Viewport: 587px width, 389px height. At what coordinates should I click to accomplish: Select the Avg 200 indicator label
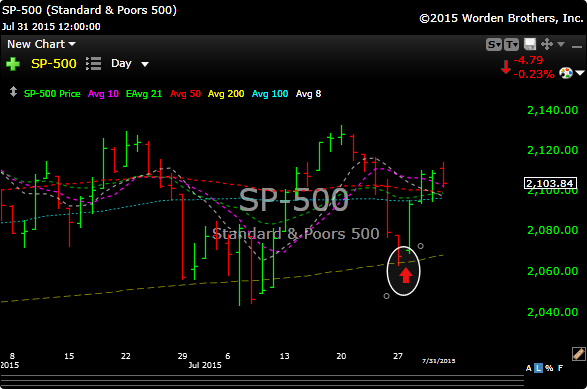226,94
